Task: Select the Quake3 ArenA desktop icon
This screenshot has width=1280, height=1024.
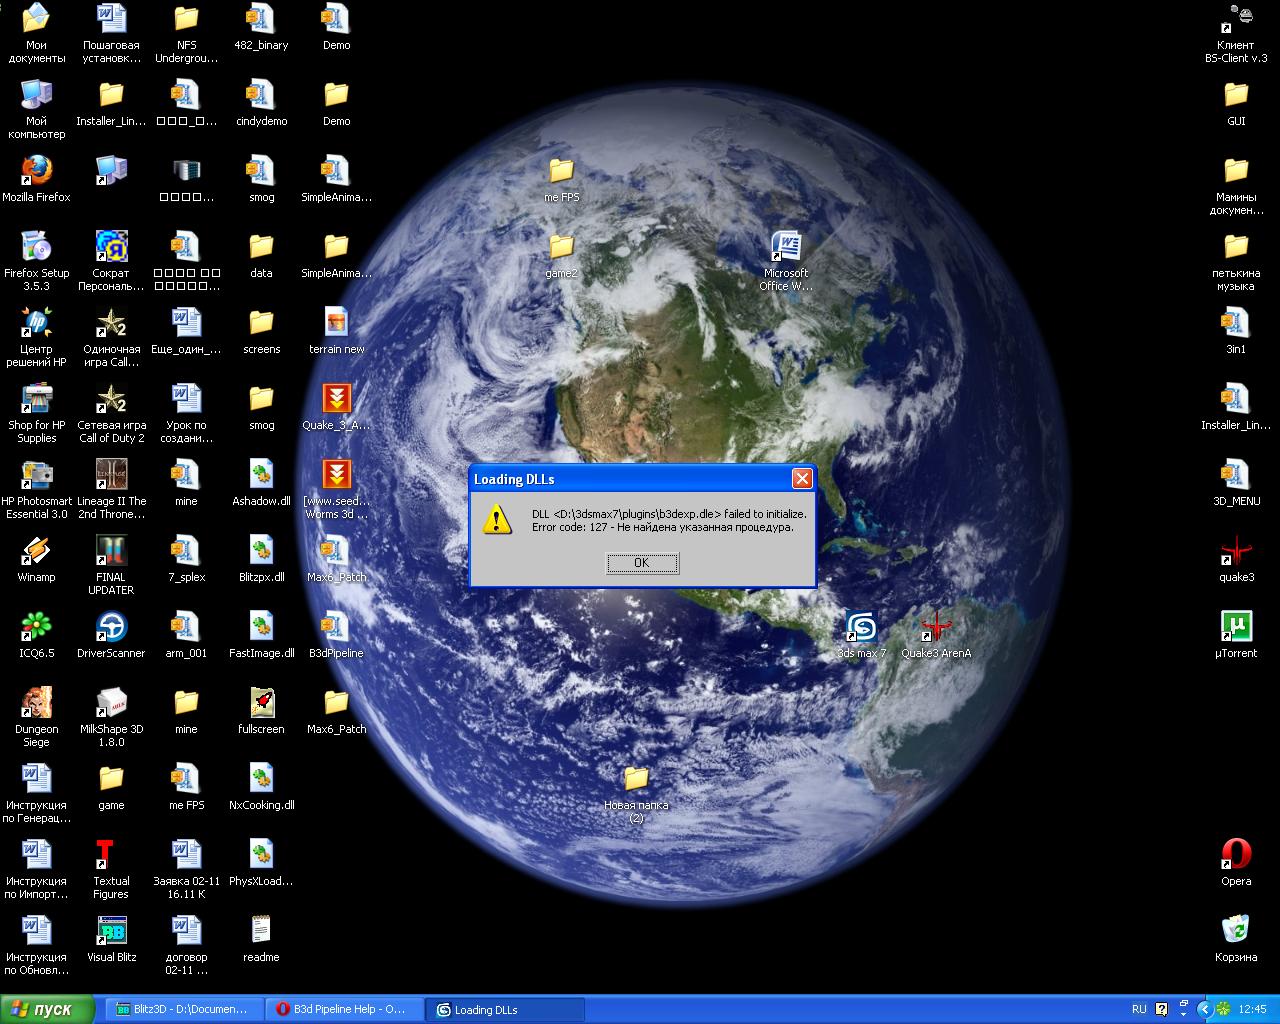Action: click(936, 628)
